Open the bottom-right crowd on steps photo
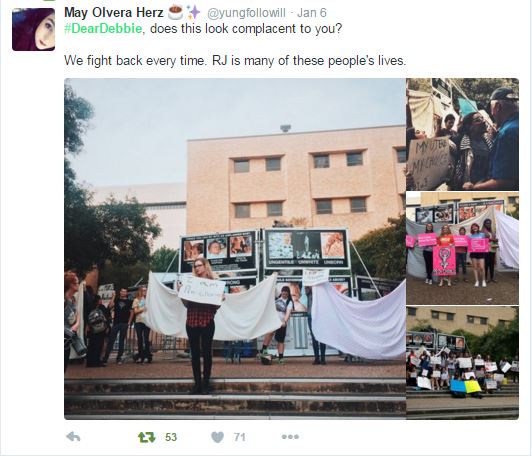532x456 pixels. [x=462, y=363]
